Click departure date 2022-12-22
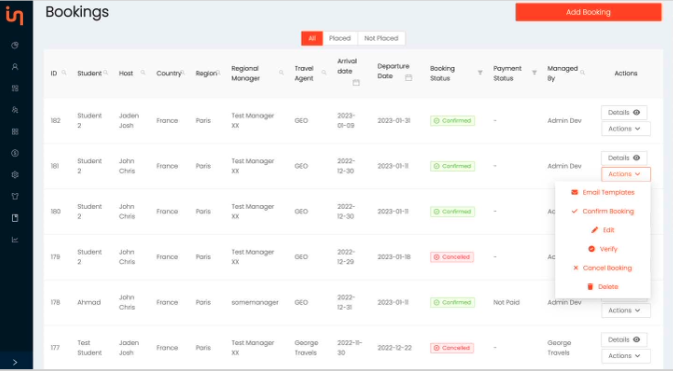Image resolution: width=673 pixels, height=371 pixels. 394,348
